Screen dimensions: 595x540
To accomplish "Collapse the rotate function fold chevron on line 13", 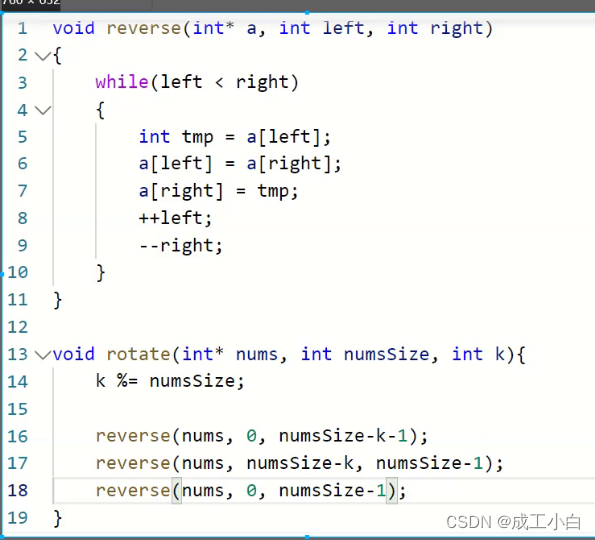I will point(43,355).
